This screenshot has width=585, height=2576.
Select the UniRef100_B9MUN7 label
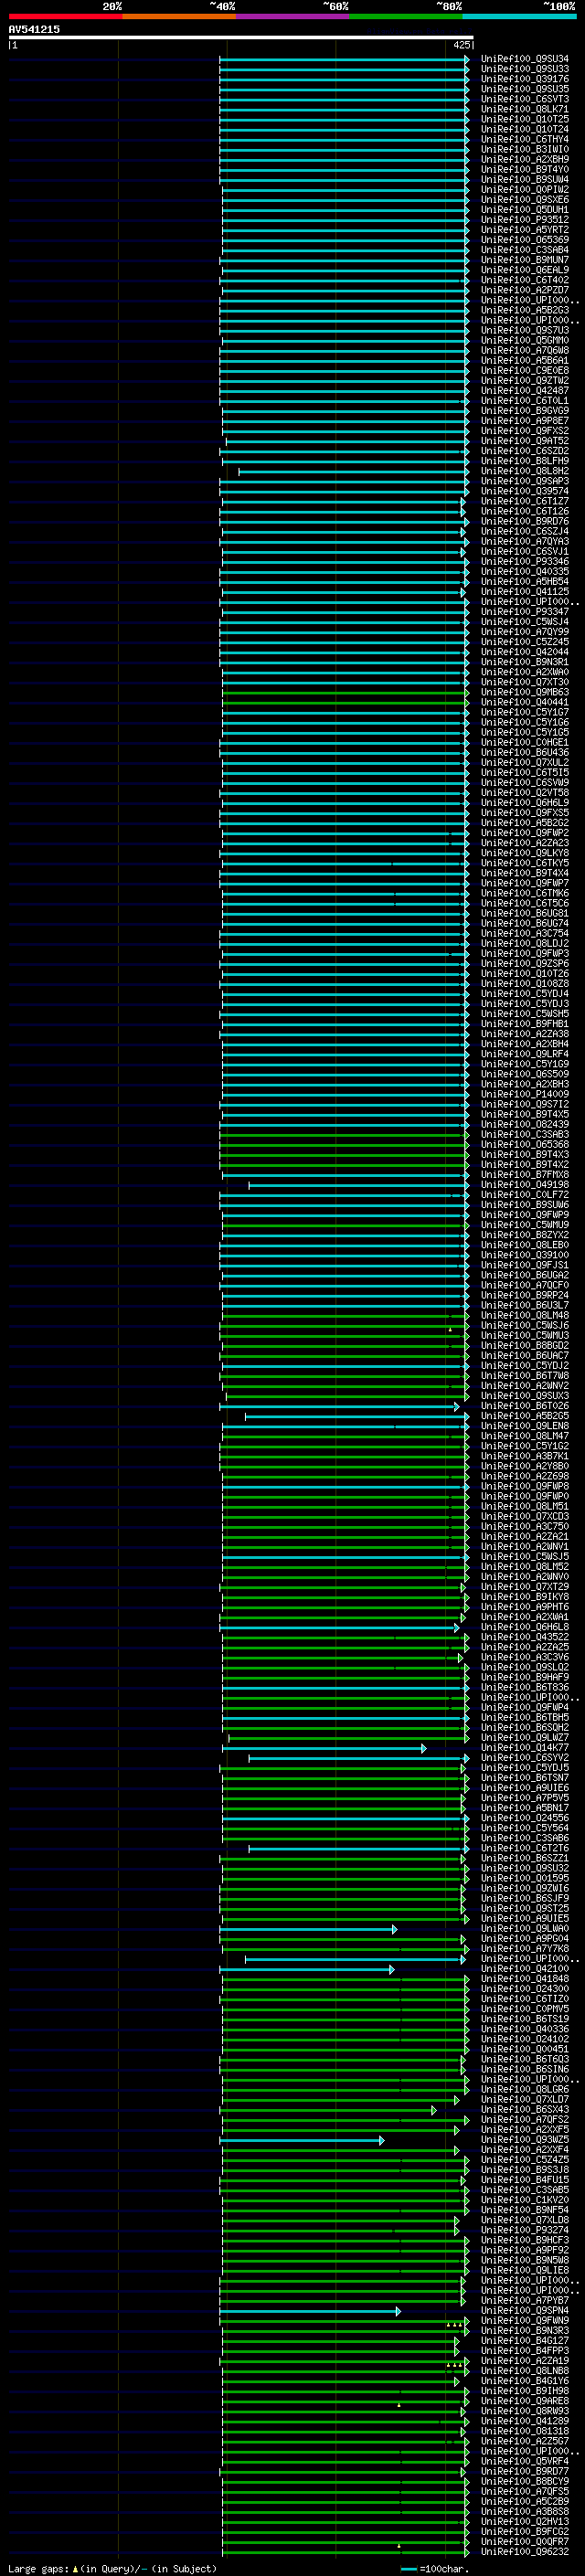525,260
